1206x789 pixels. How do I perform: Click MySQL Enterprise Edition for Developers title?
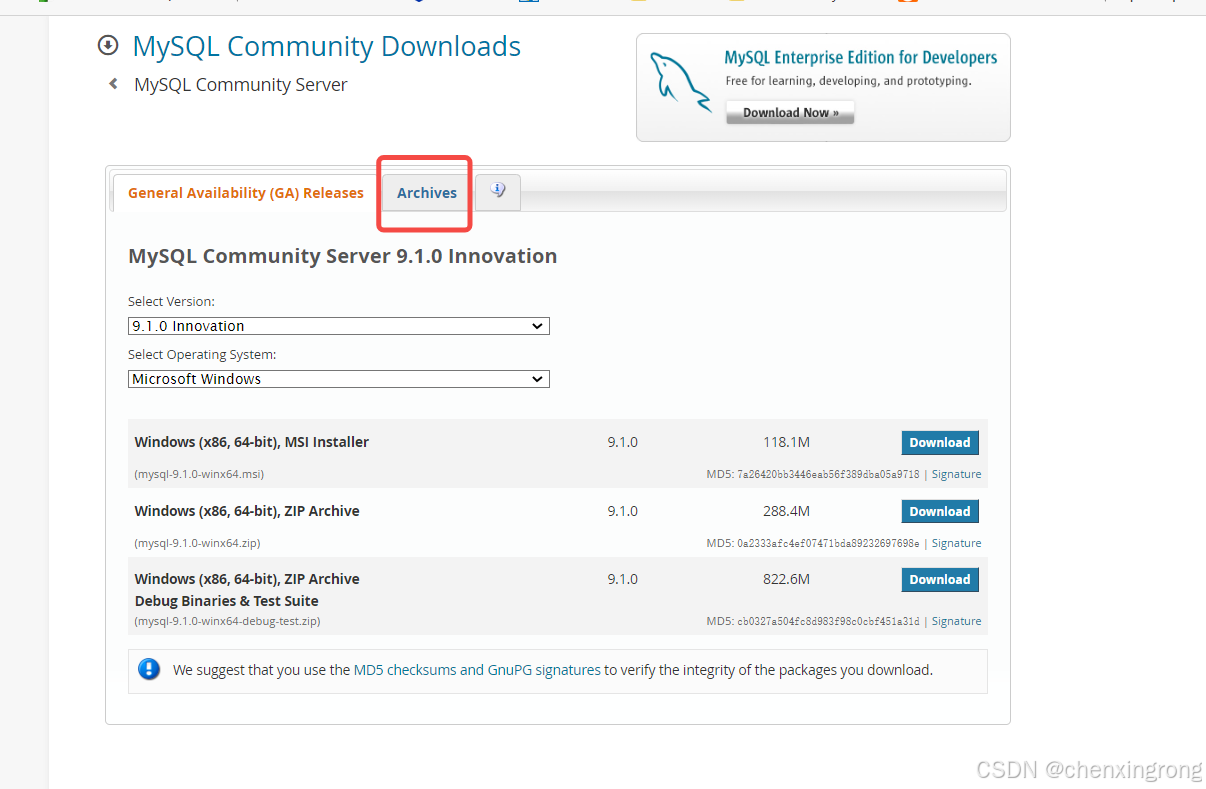coord(861,58)
